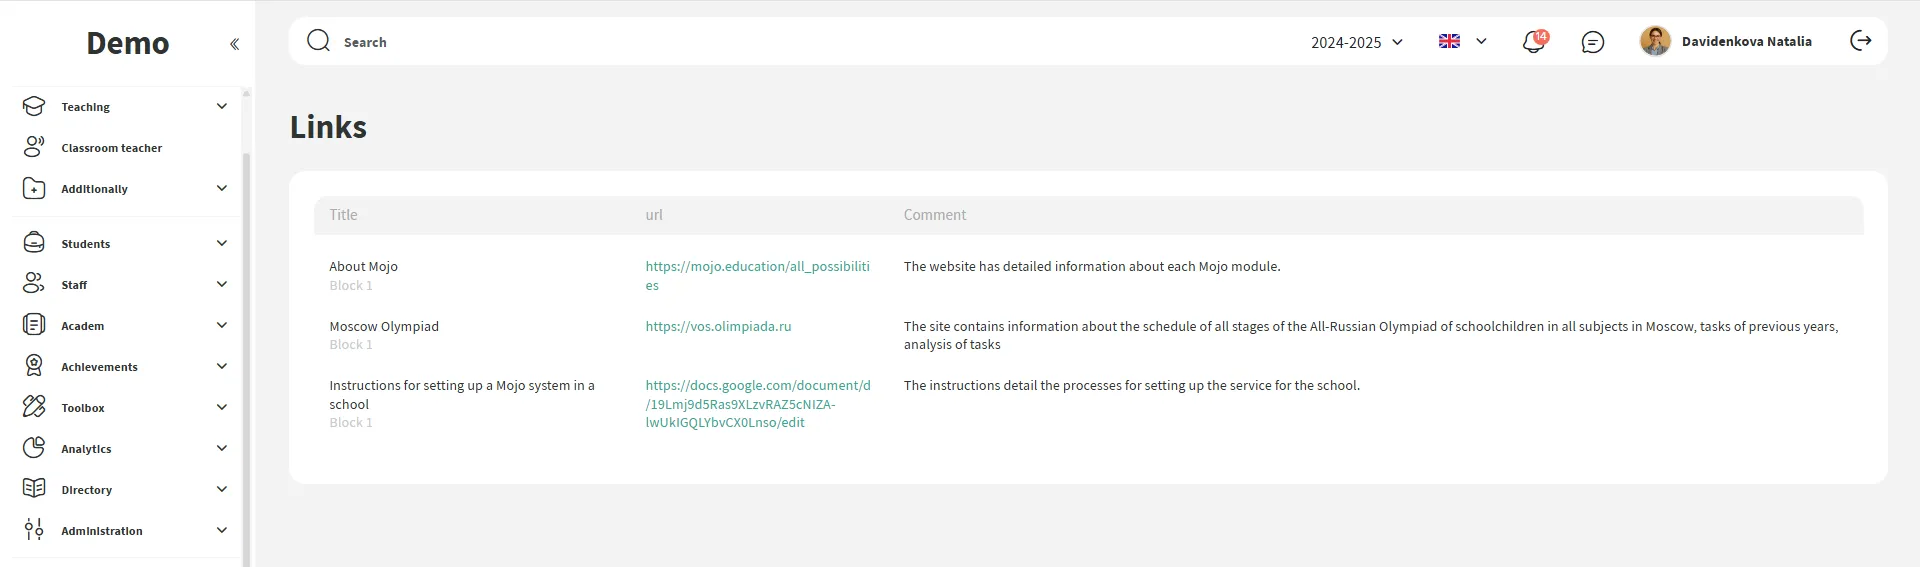Click the search magnifier icon

click(x=318, y=41)
